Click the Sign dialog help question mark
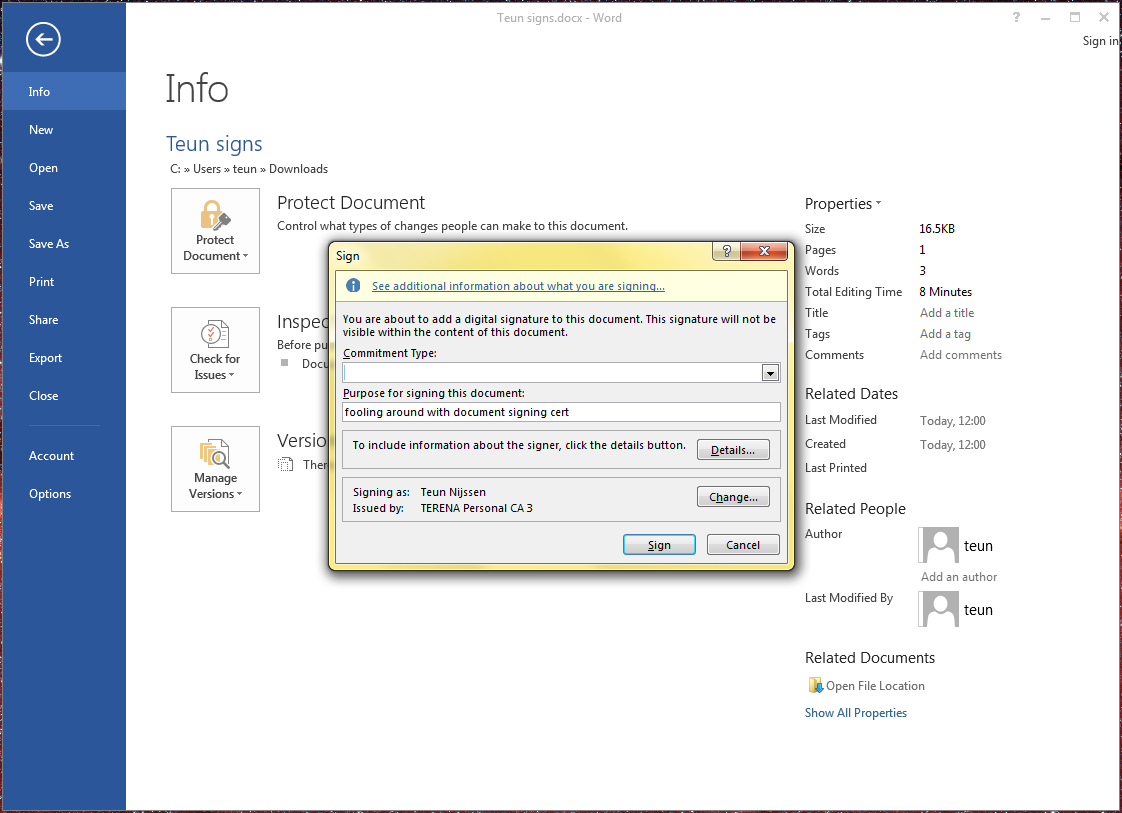Image resolution: width=1122 pixels, height=813 pixels. tap(727, 251)
